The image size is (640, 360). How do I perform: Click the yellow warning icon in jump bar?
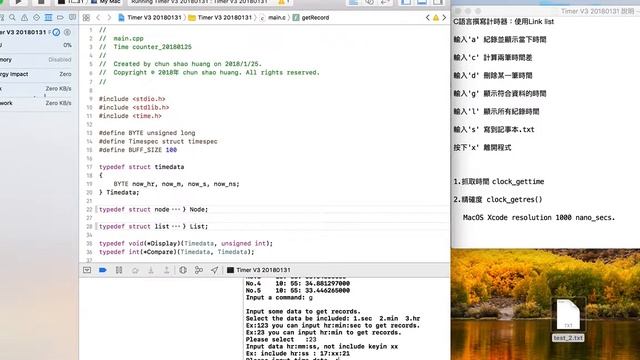436,18
